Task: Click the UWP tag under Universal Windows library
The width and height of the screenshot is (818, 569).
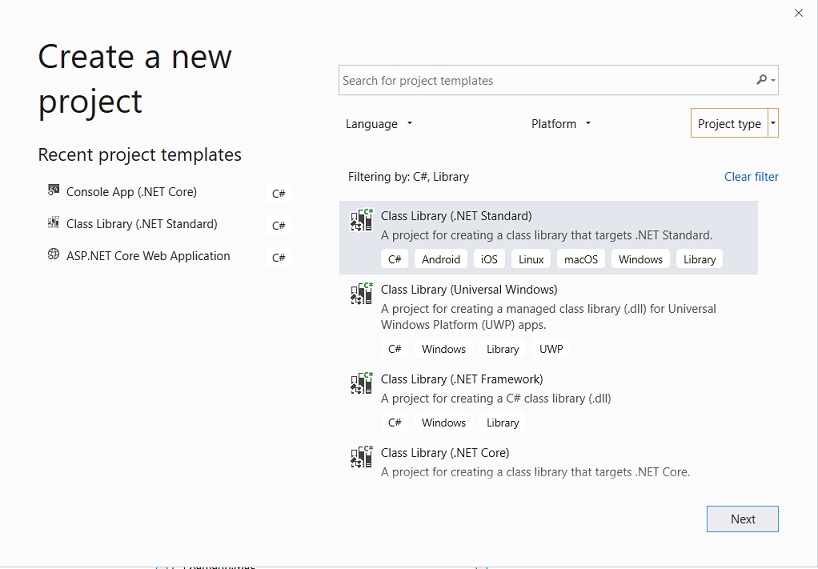Action: [x=551, y=349]
